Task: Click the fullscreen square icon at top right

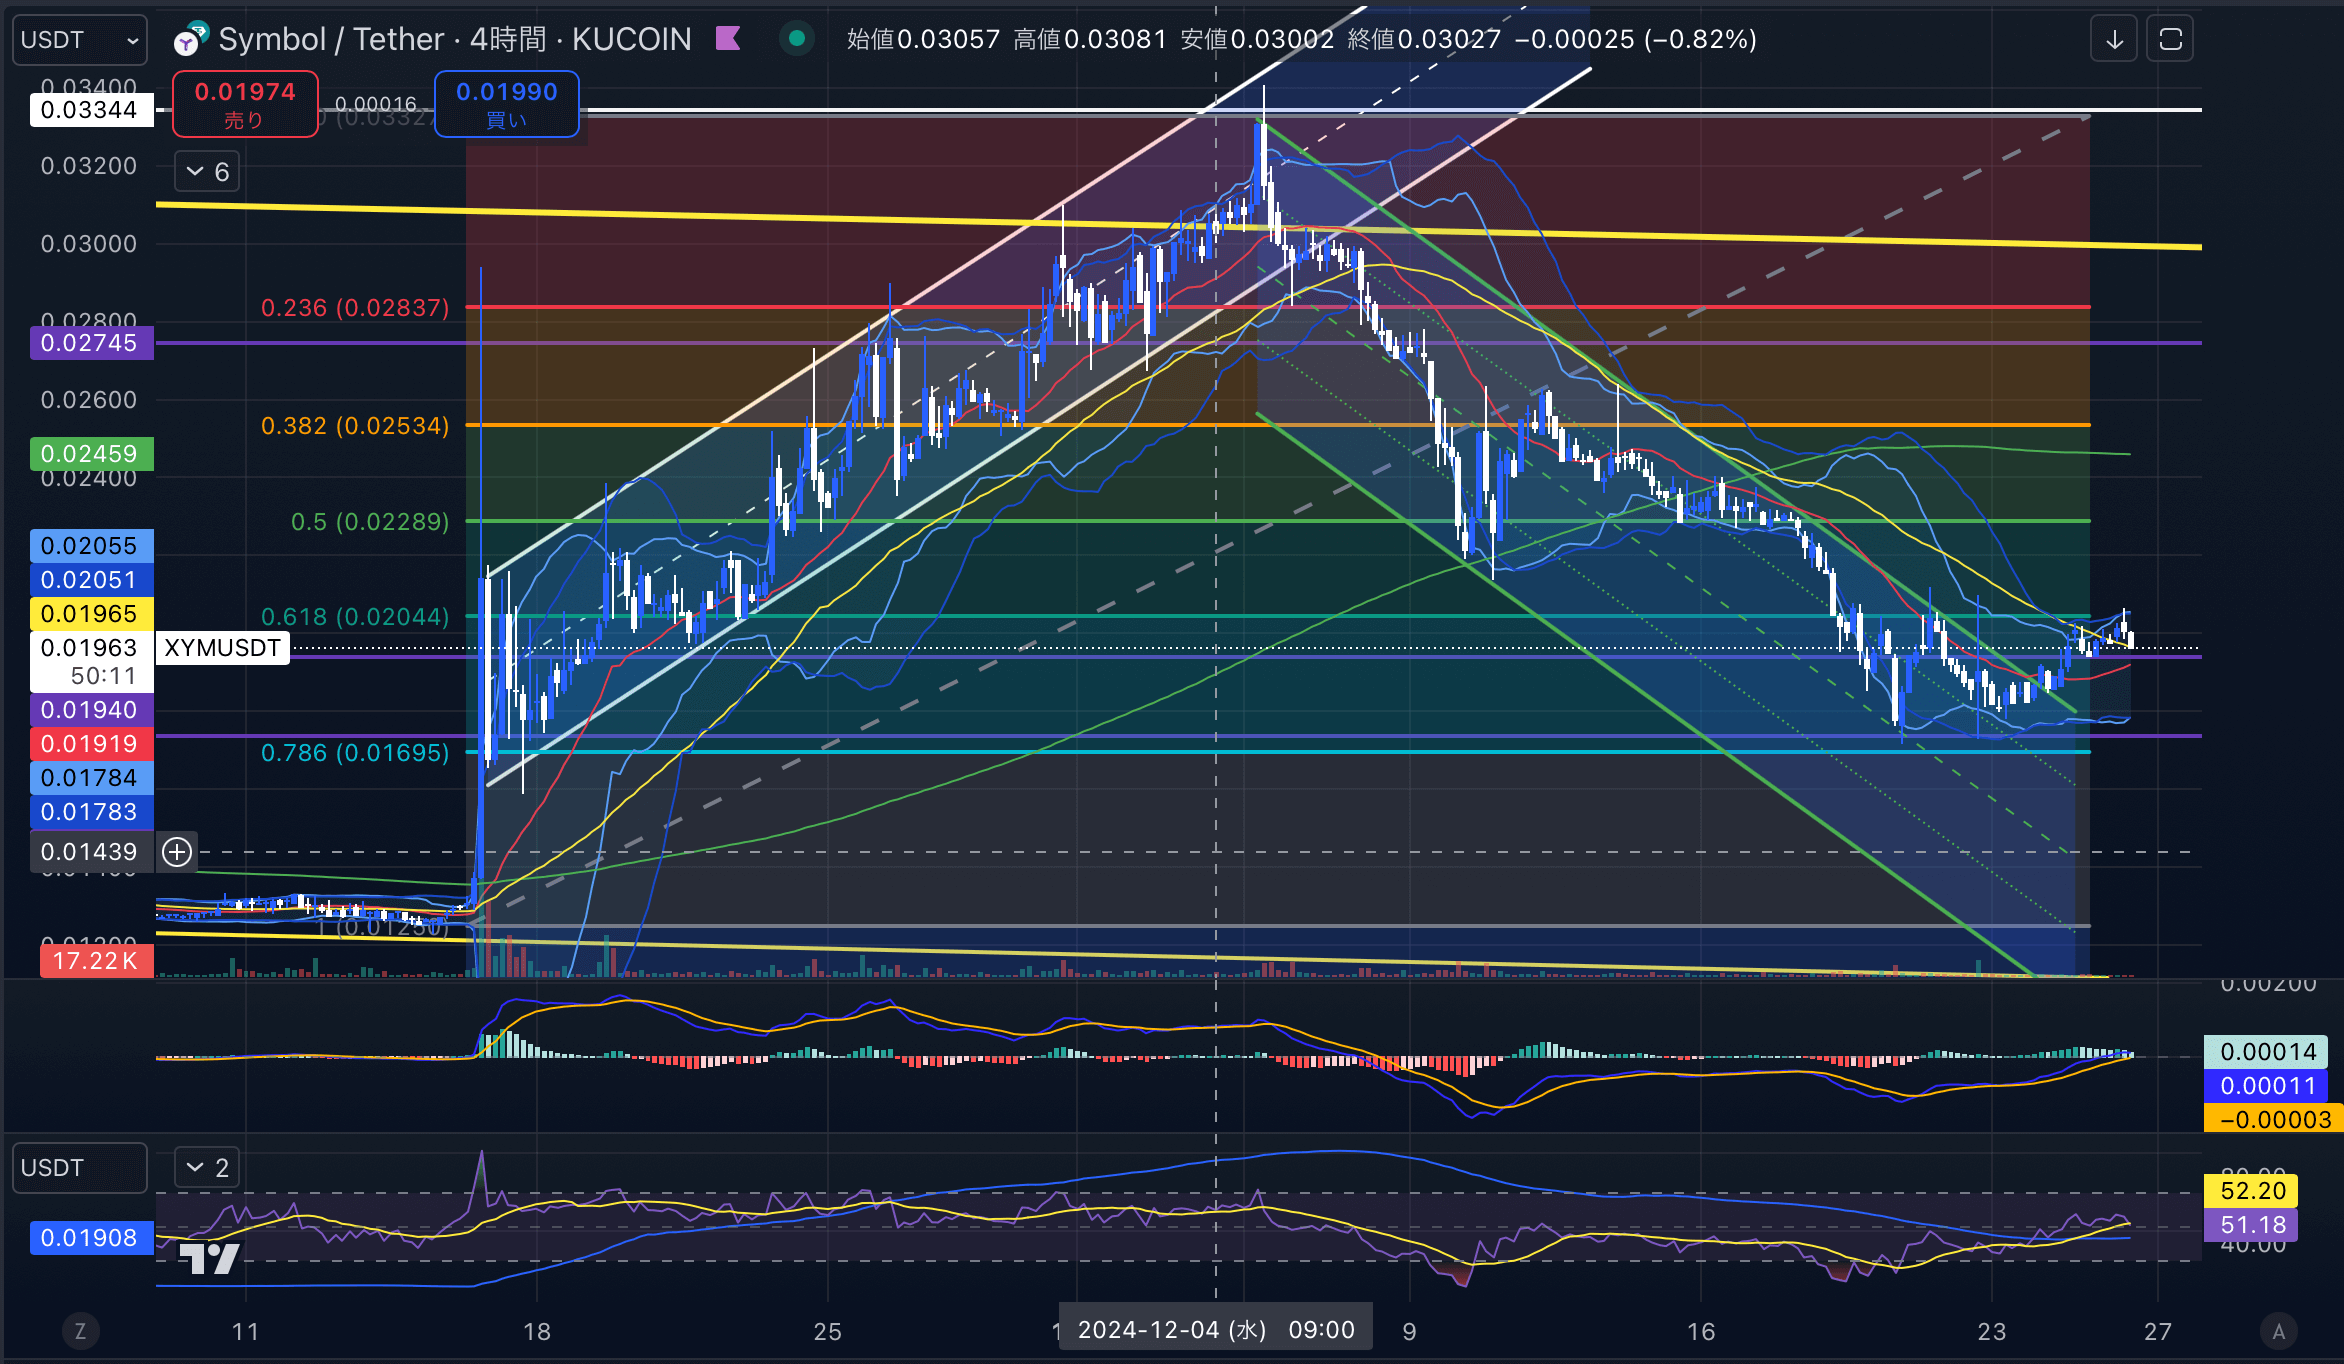Action: (2170, 40)
